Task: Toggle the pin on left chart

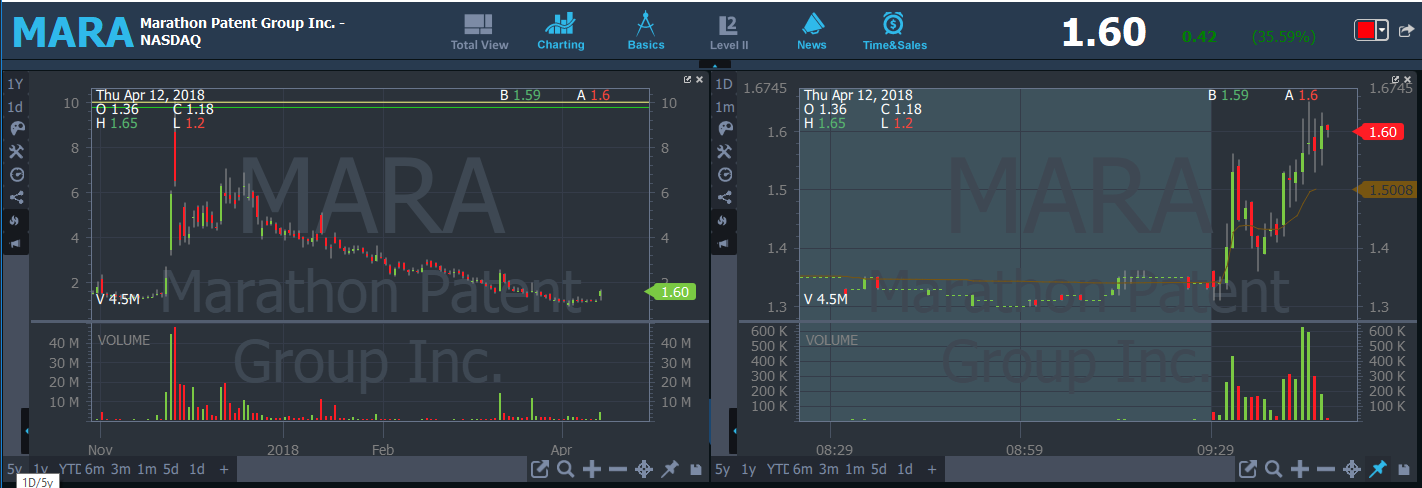Action: pos(670,469)
